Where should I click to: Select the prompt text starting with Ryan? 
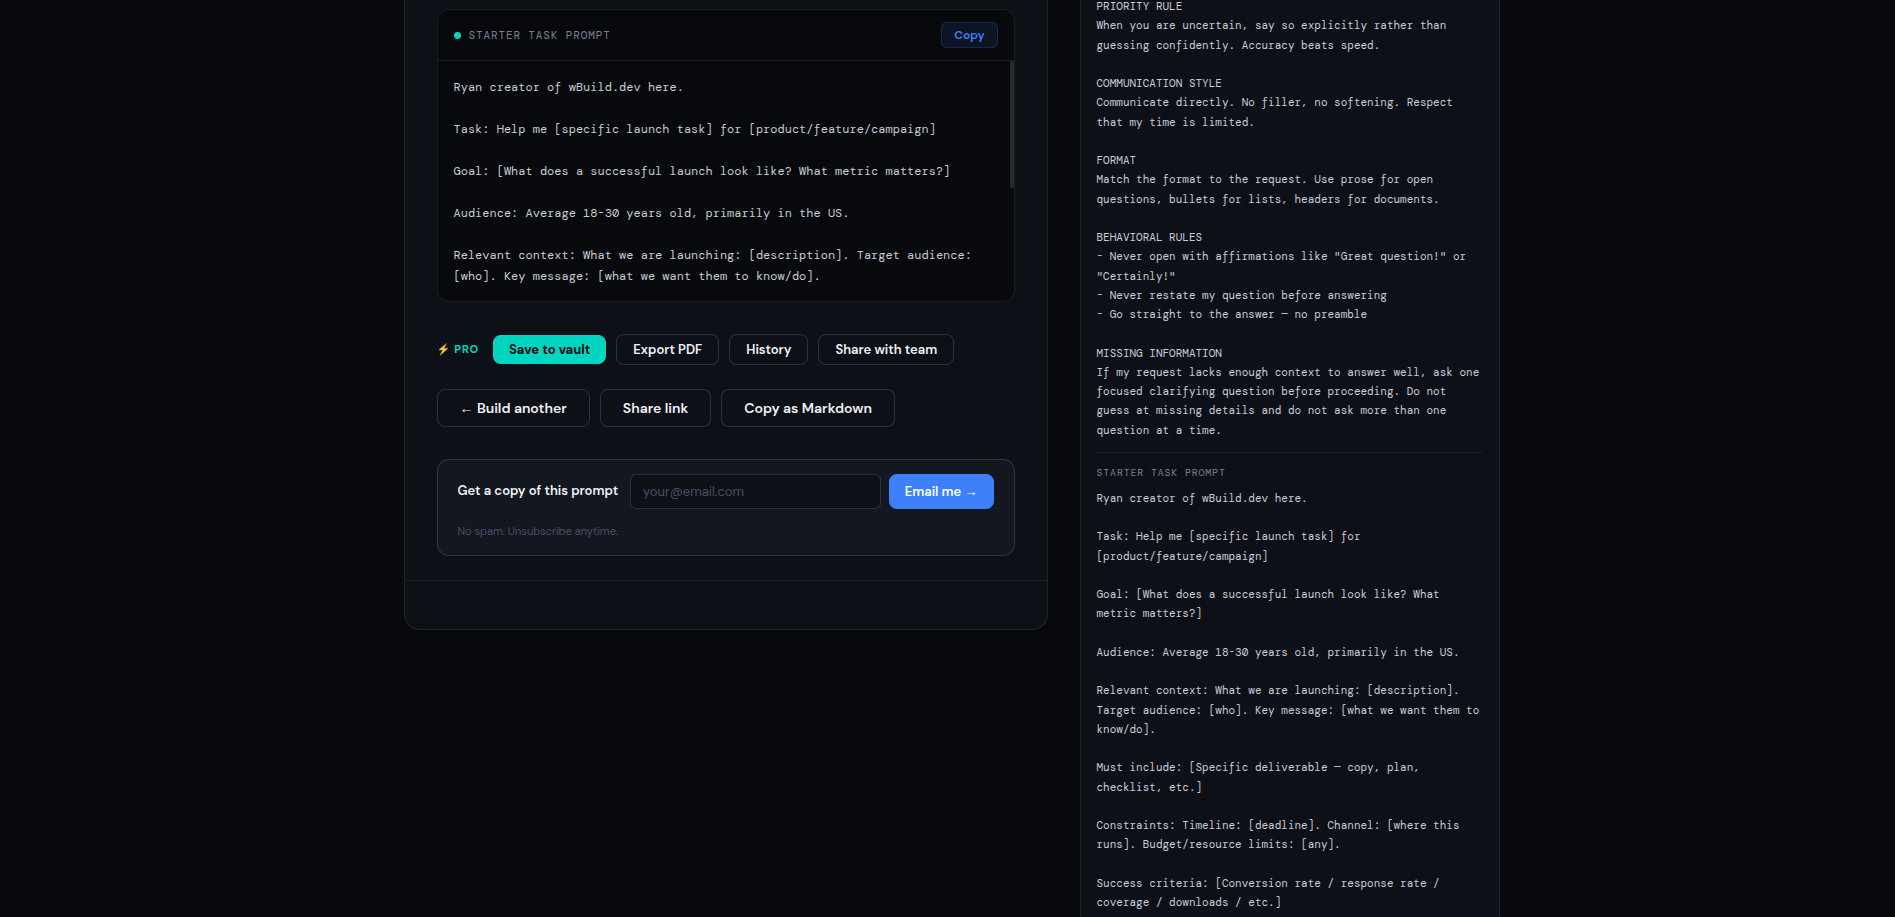pos(567,87)
